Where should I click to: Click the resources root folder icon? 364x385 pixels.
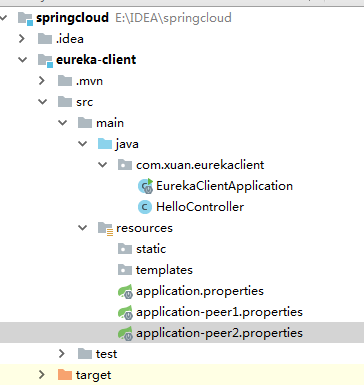coord(105,229)
